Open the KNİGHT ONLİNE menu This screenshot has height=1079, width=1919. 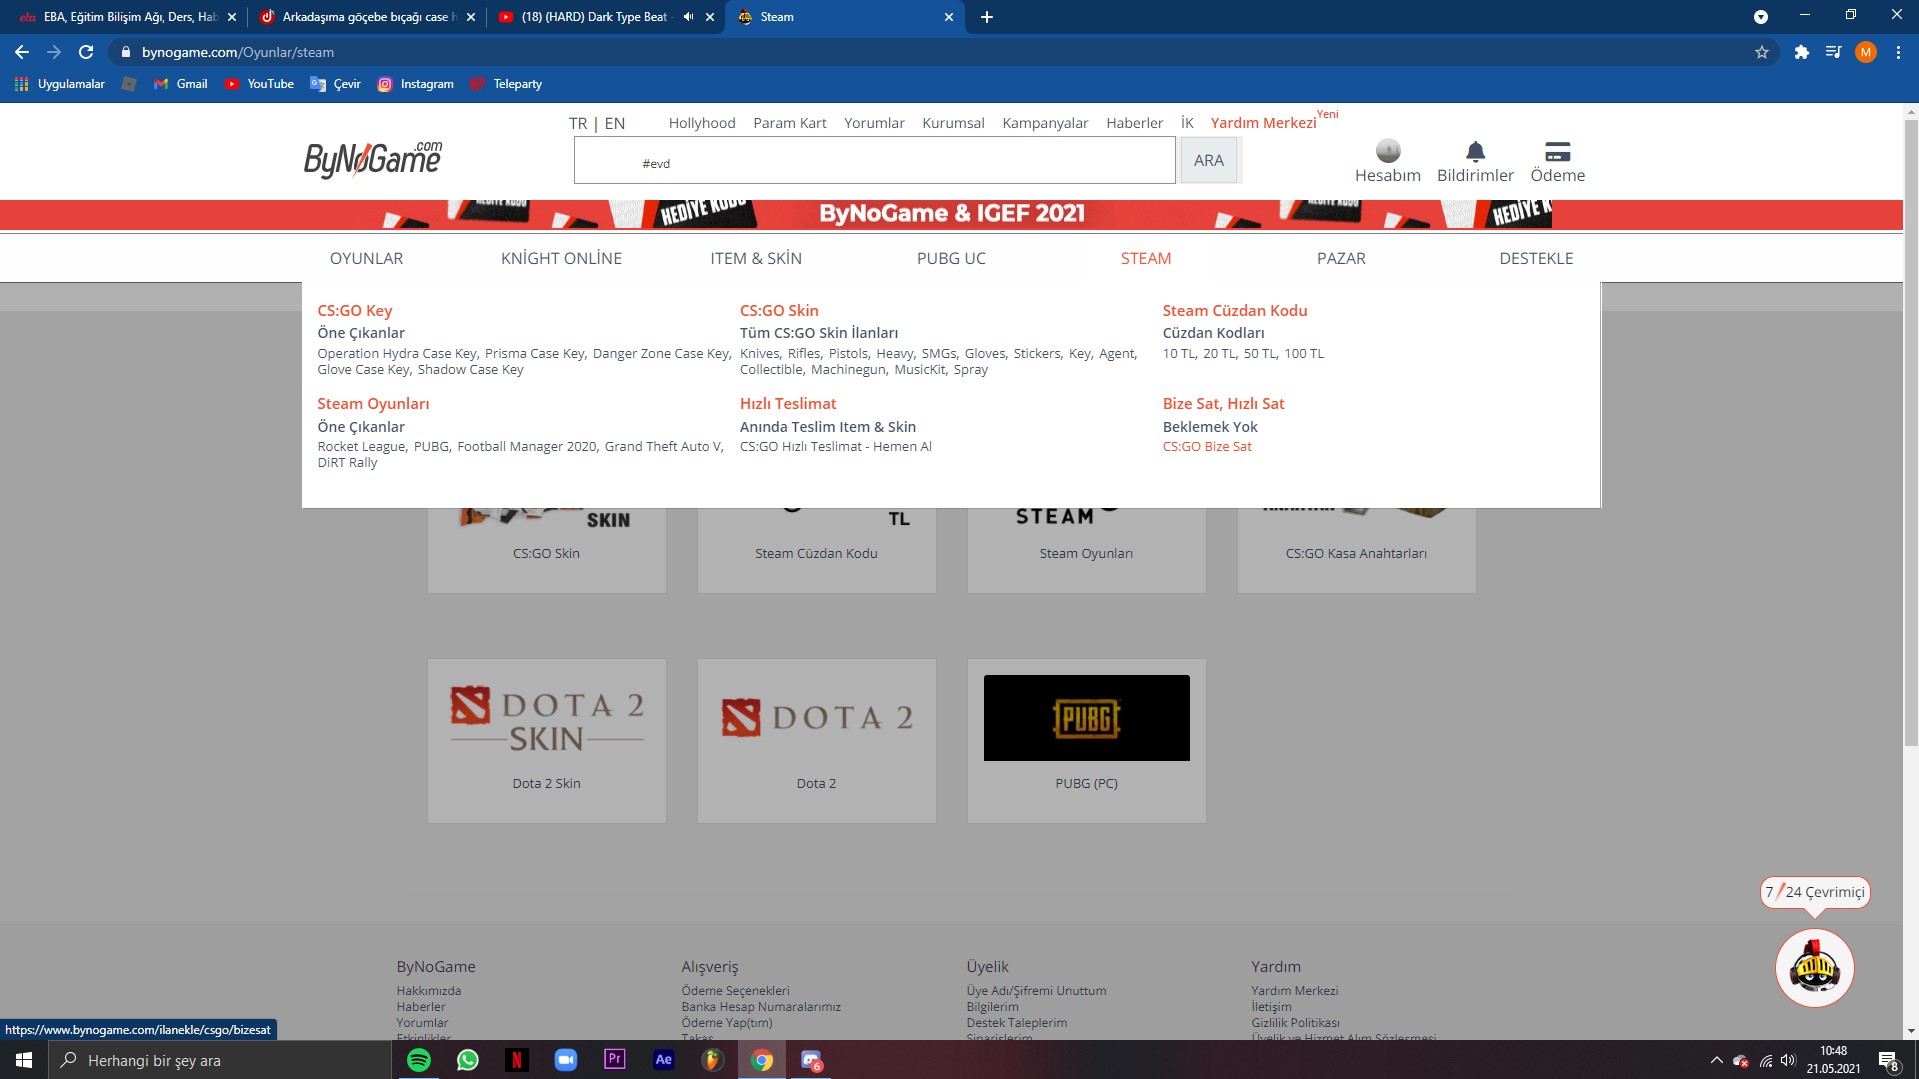(x=561, y=258)
